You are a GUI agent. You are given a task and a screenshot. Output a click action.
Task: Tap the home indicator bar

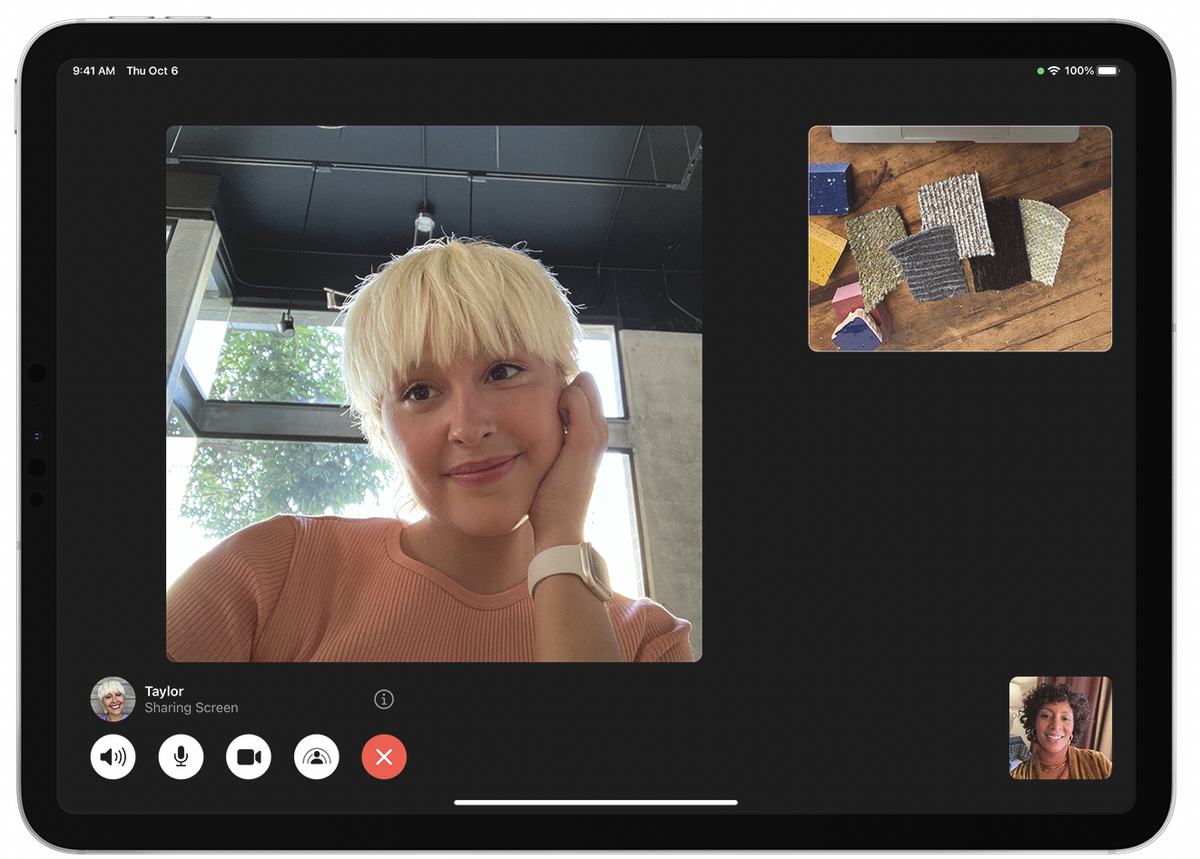596,802
